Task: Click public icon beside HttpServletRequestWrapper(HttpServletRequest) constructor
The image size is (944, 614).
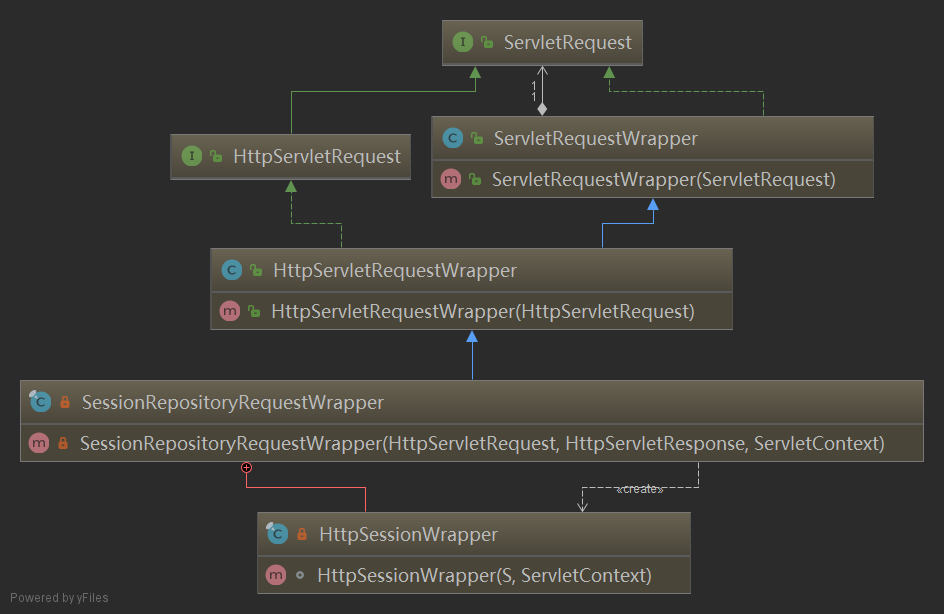Action: pyautogui.click(x=254, y=311)
